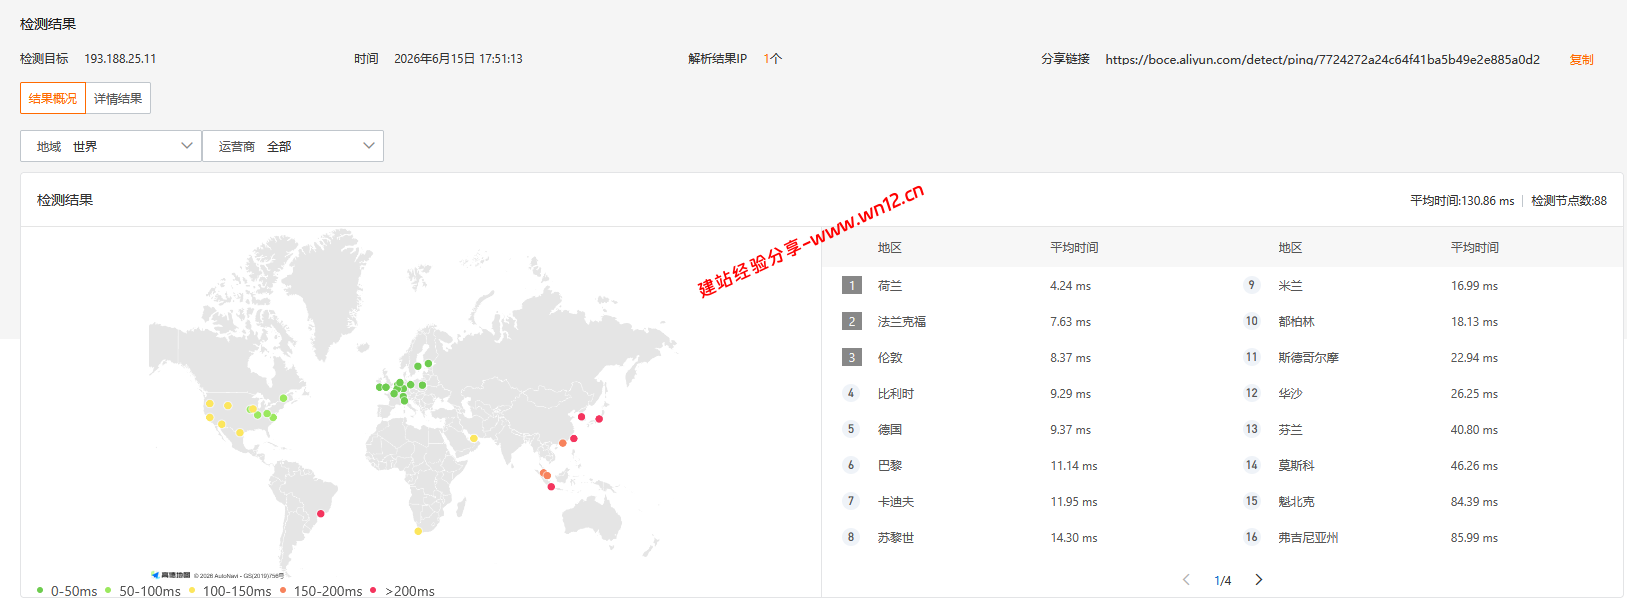Click the detection target IP 193.188.25.11

point(120,59)
